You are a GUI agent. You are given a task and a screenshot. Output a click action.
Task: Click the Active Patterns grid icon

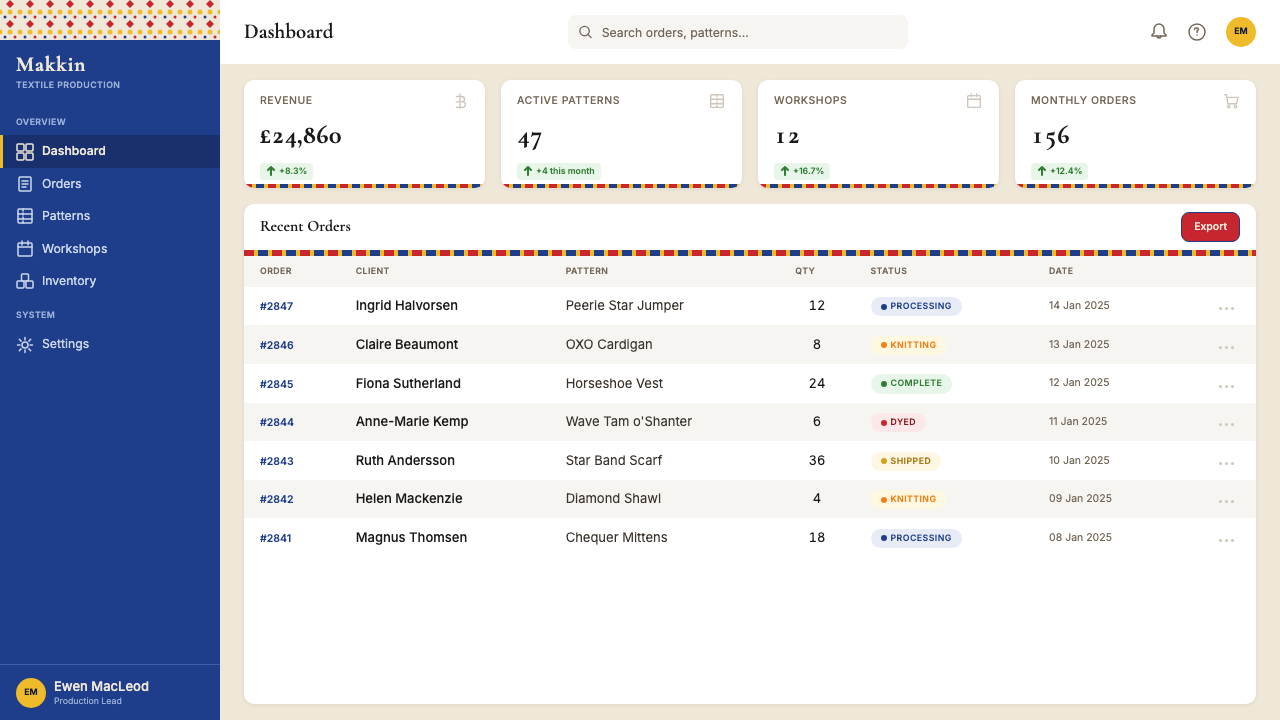717,101
